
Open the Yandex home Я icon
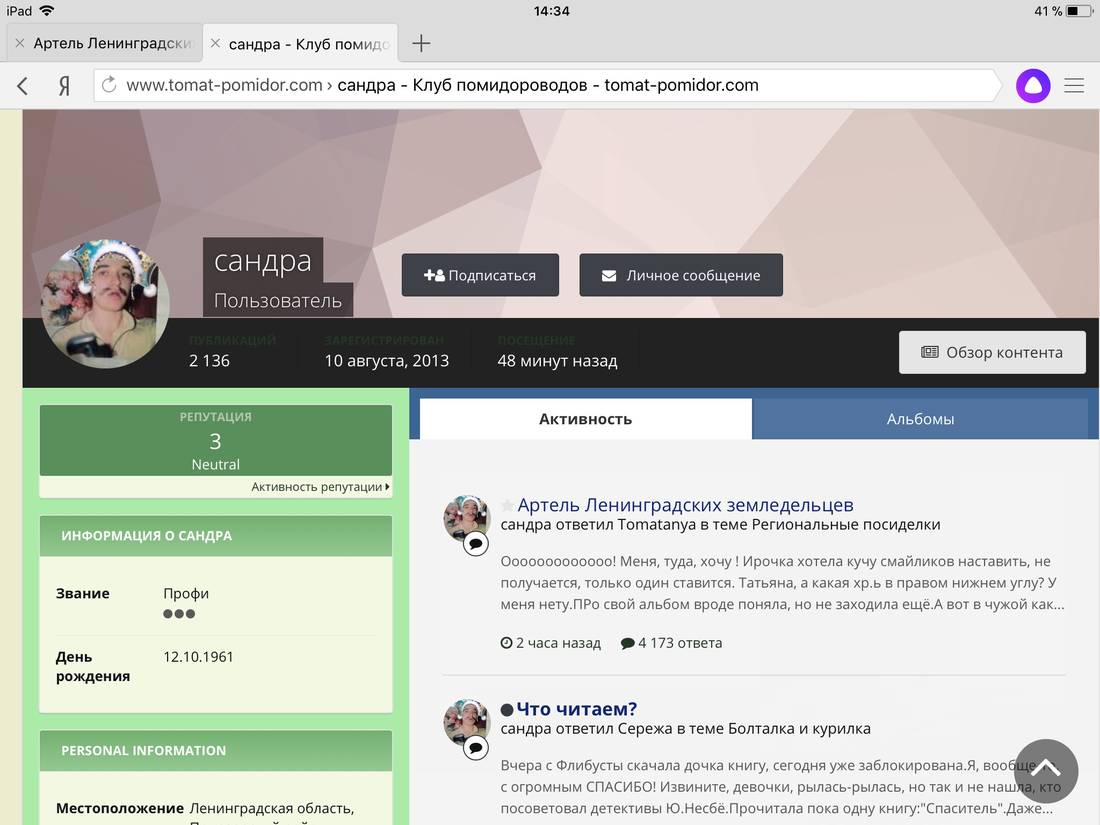pyautogui.click(x=64, y=86)
